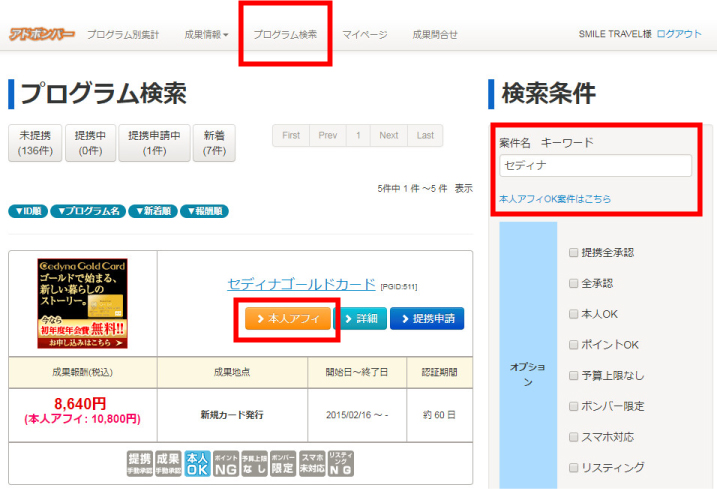The width and height of the screenshot is (717, 489).
Task: Click page 1 in the pagination
Action: (x=358, y=135)
